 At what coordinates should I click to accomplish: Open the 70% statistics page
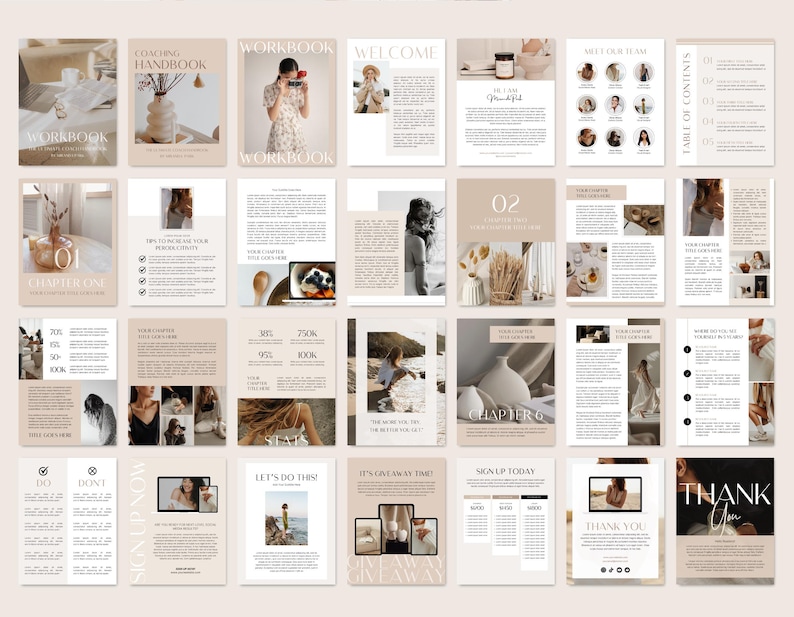click(68, 382)
